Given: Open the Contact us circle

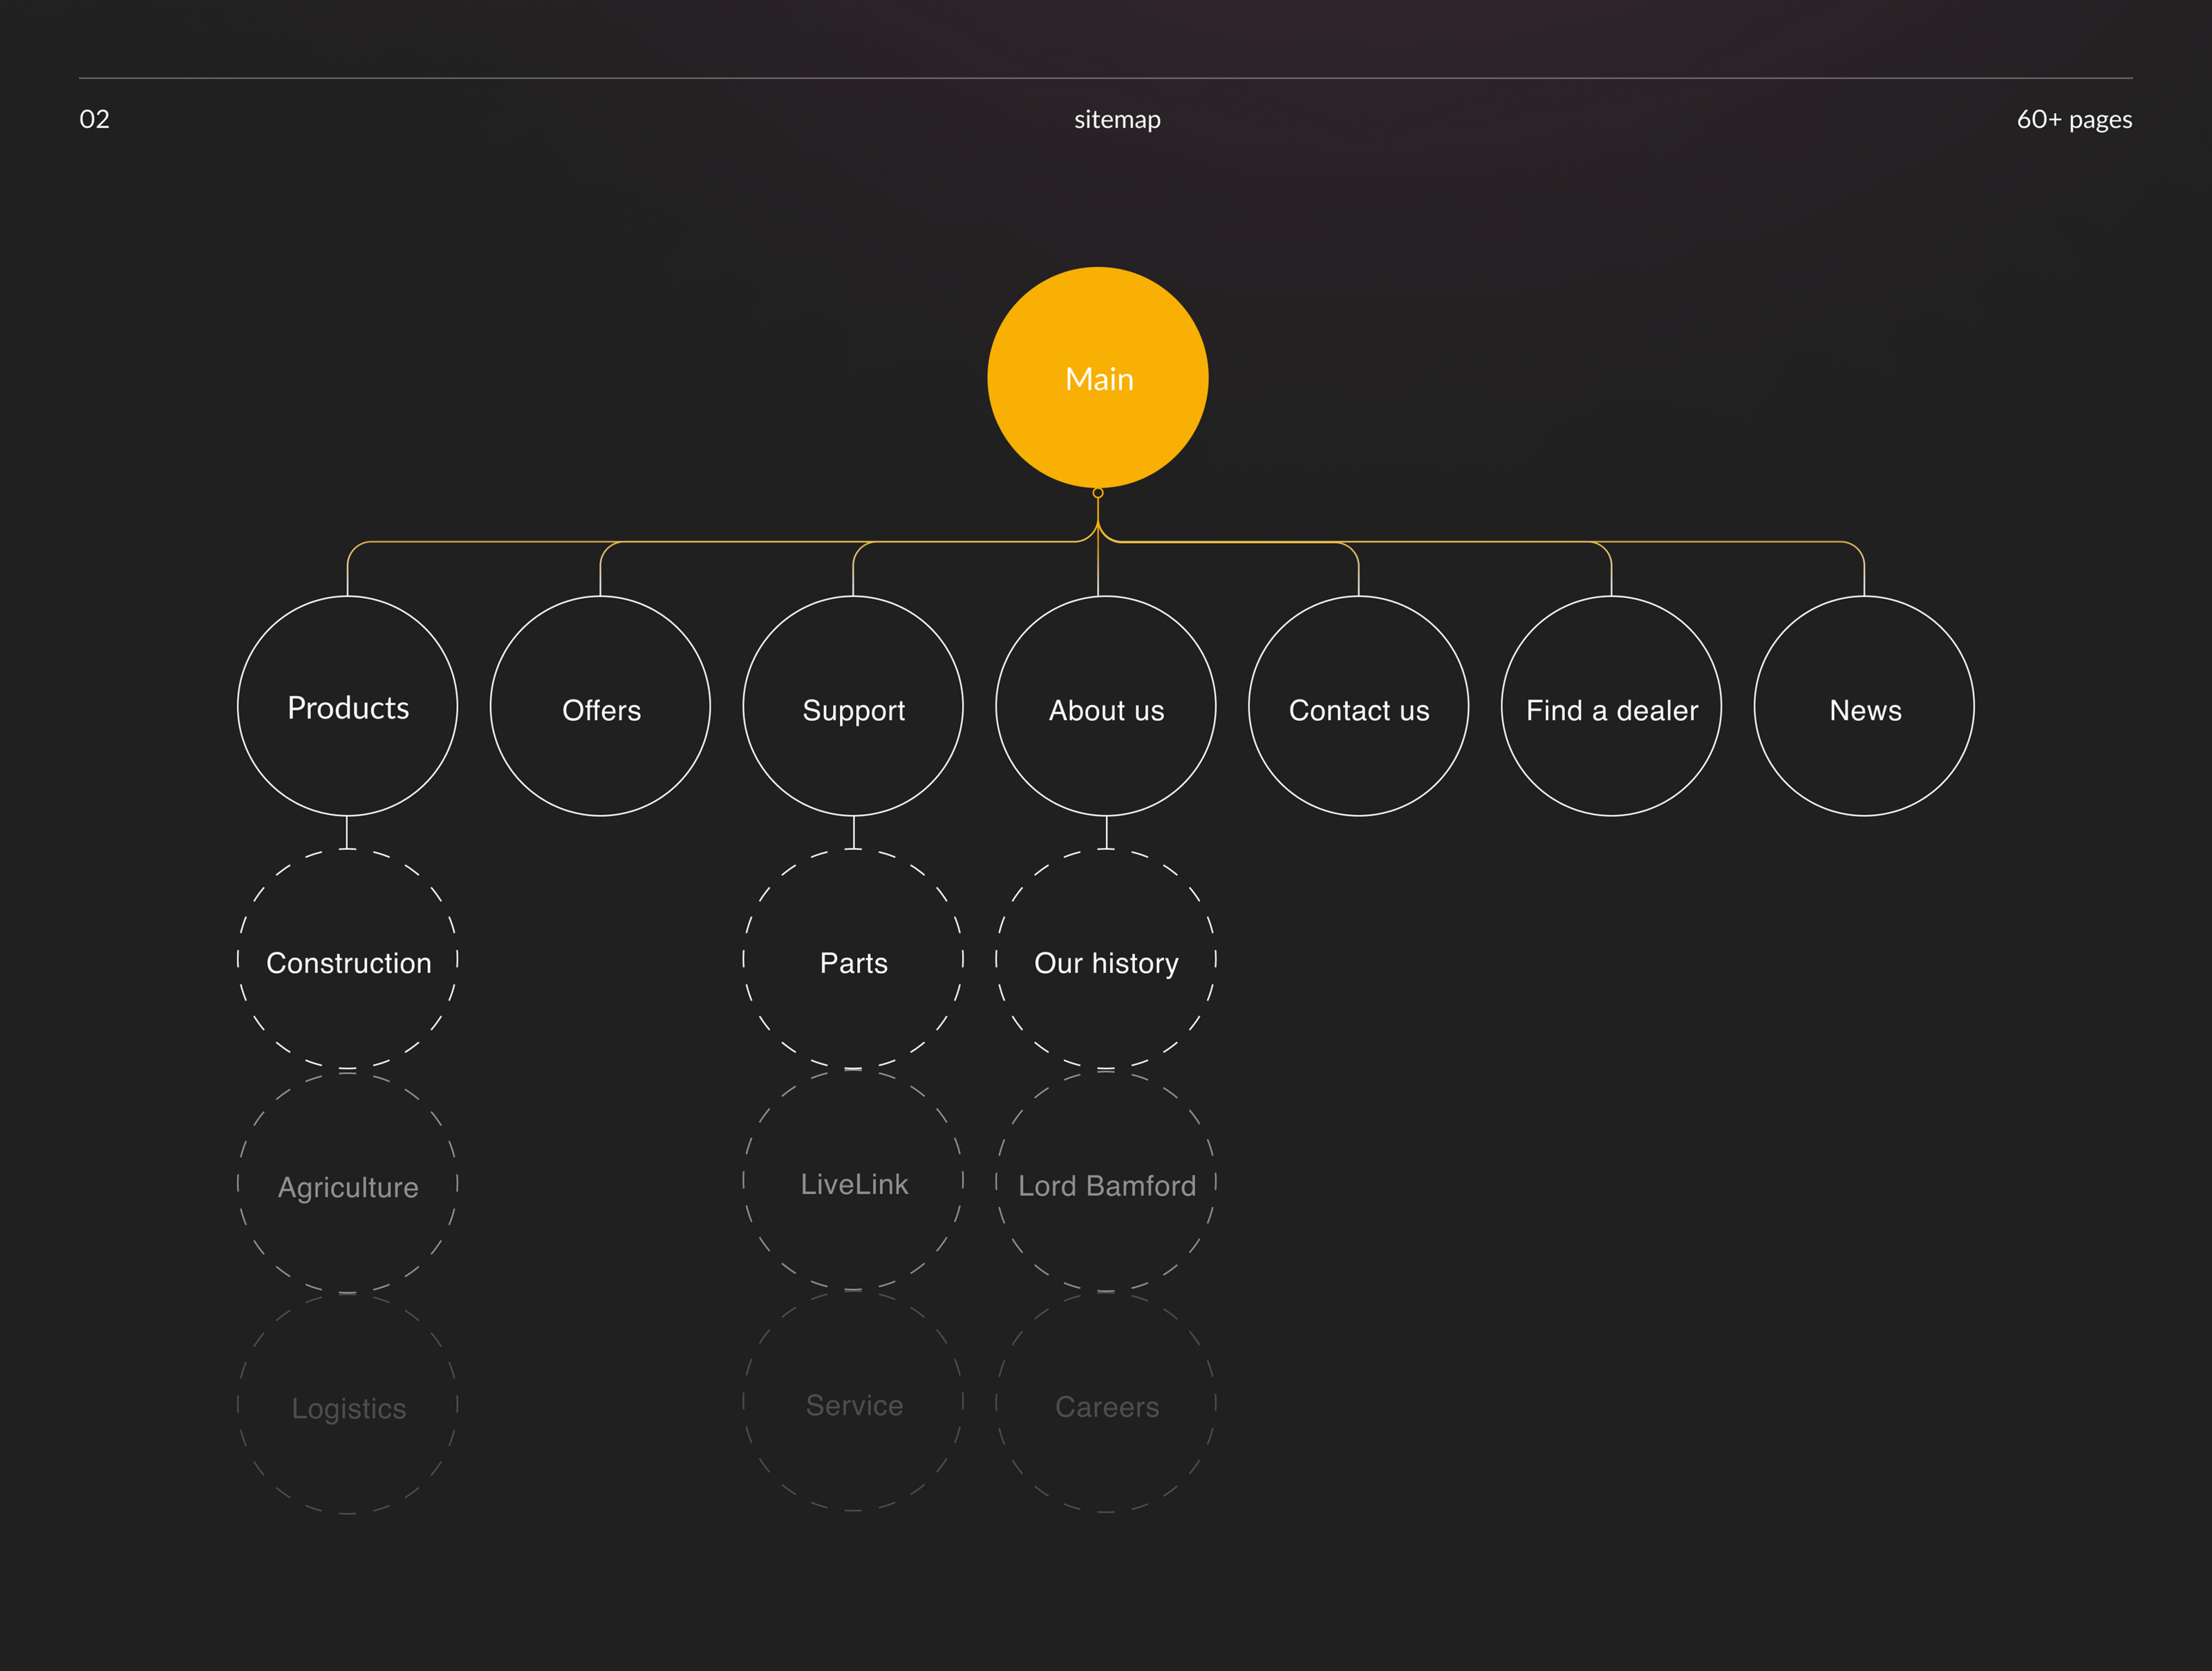Looking at the screenshot, I should pos(1358,707).
